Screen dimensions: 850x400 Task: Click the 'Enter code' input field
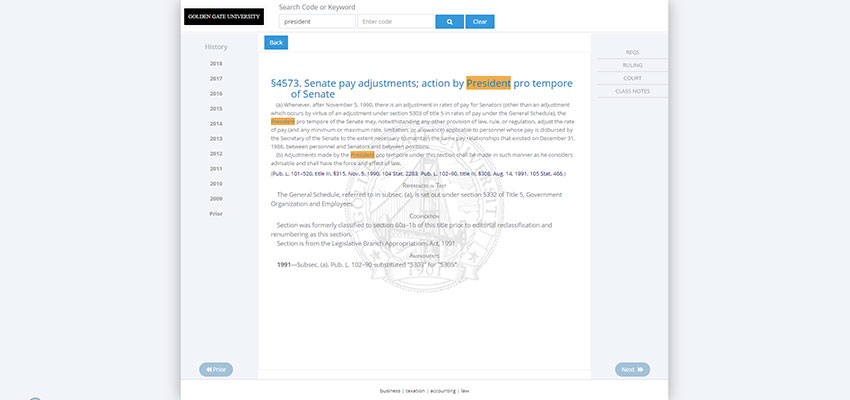pyautogui.click(x=395, y=22)
